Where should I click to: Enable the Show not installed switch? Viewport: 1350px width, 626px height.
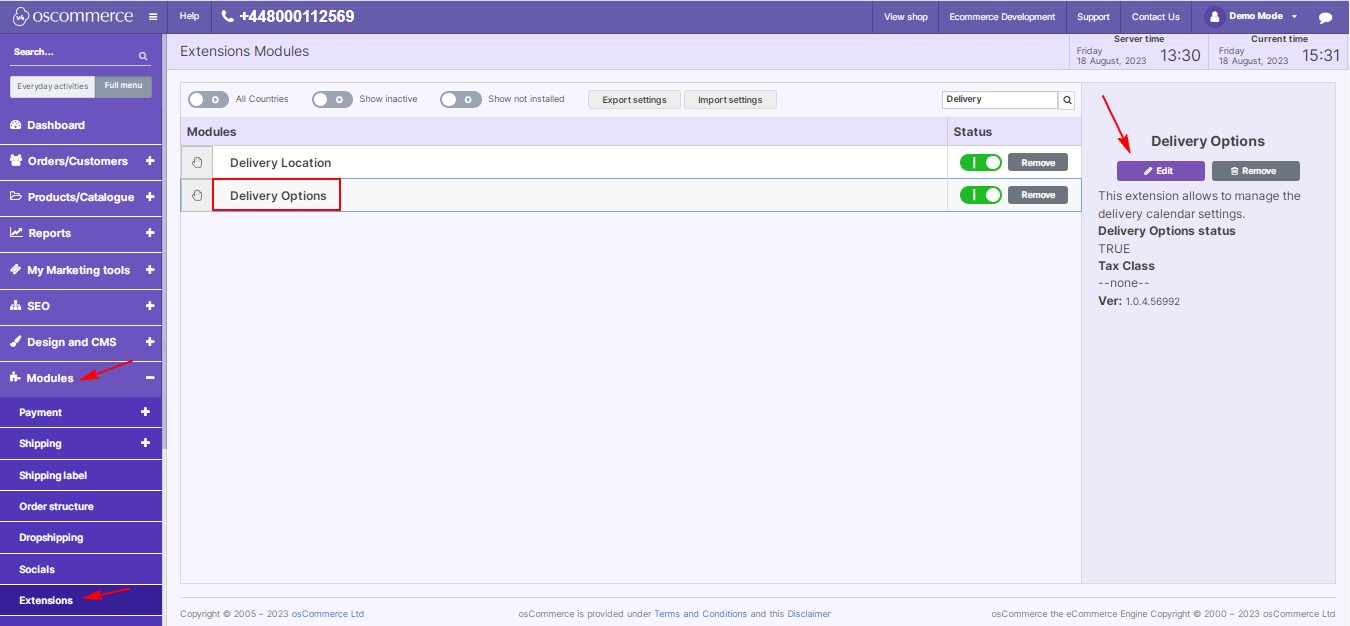pos(461,99)
